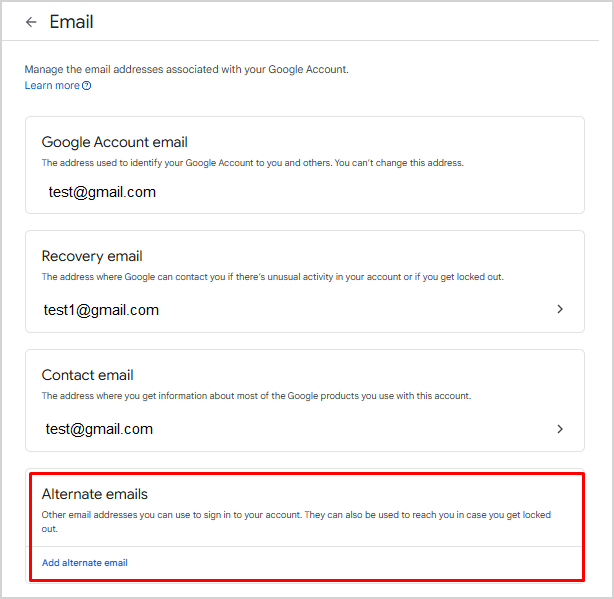Image resolution: width=614 pixels, height=599 pixels.
Task: Click the Email page title
Action: pos(72,22)
